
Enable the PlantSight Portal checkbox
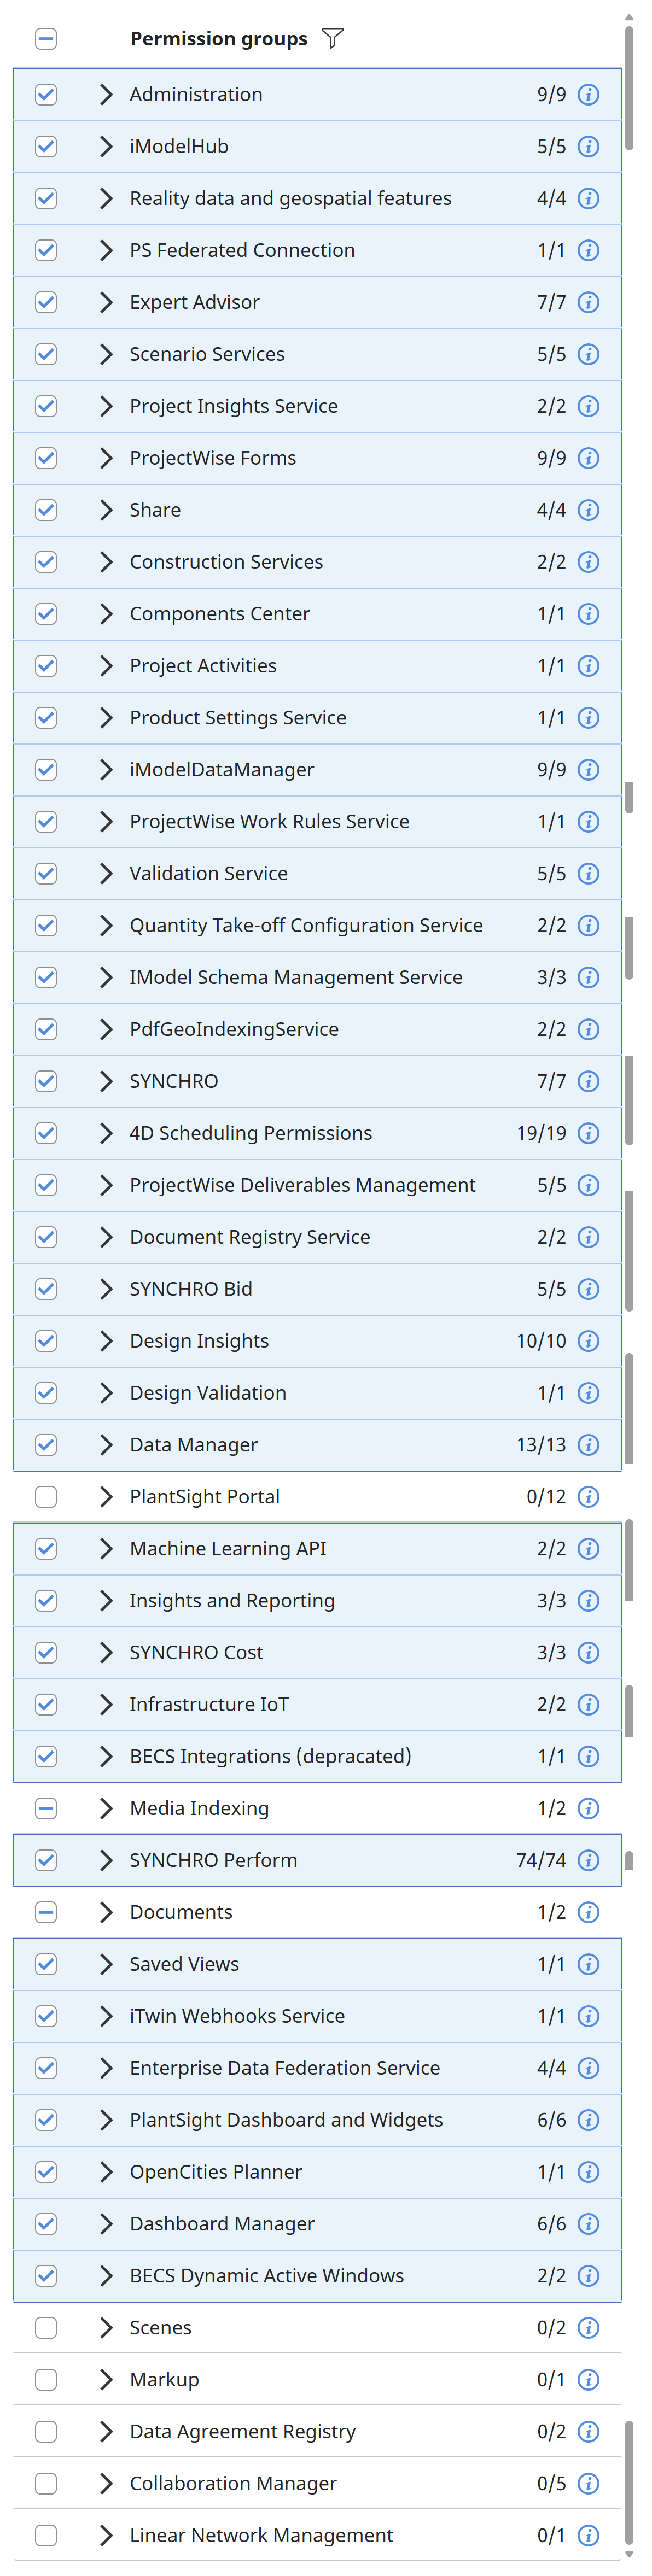[x=46, y=1497]
